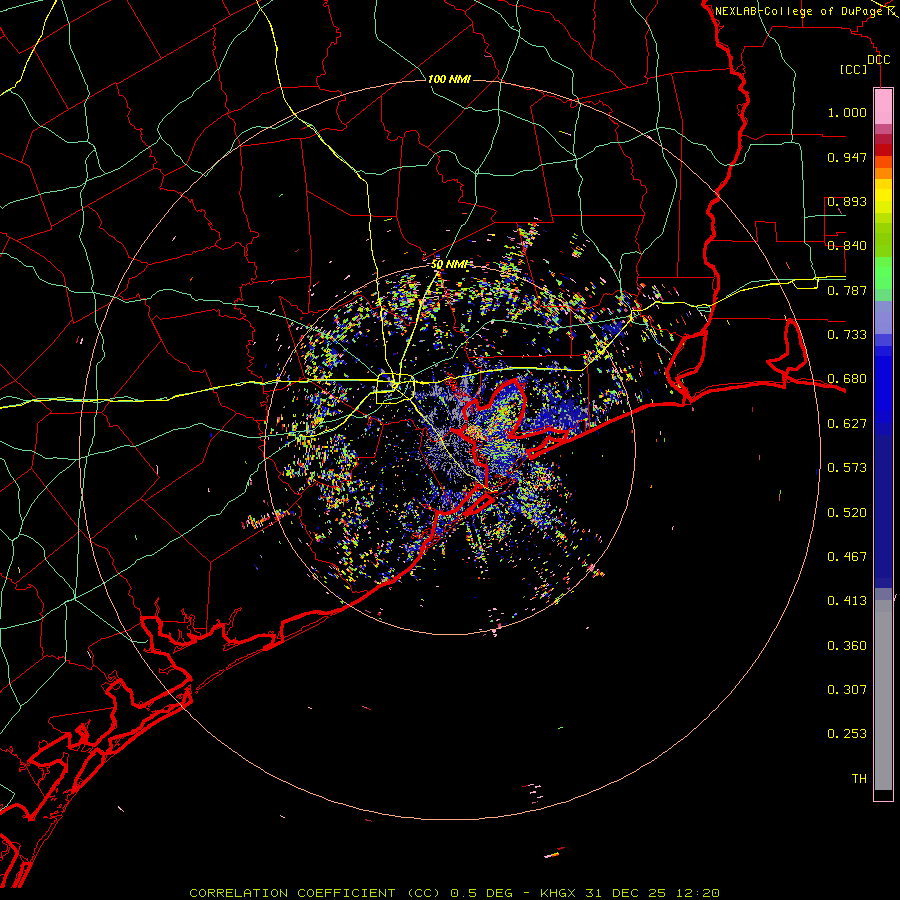Click the 0.413 legend value

click(x=847, y=601)
